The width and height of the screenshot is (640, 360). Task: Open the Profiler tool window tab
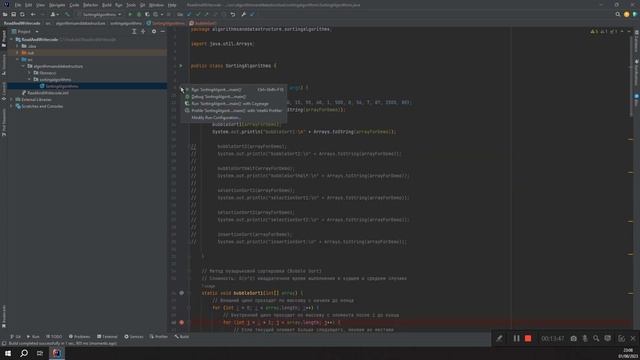[159, 337]
